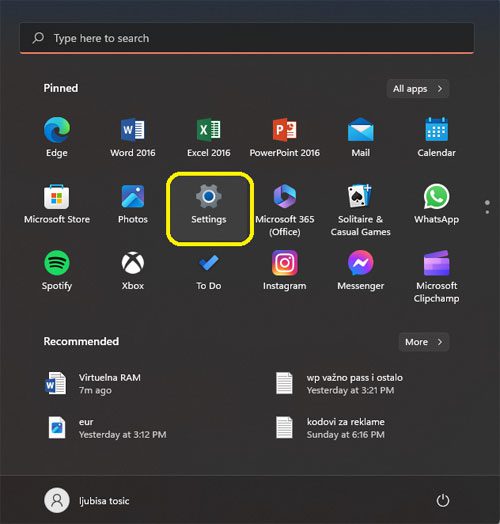
Task: Show More recommended items
Action: click(x=424, y=342)
